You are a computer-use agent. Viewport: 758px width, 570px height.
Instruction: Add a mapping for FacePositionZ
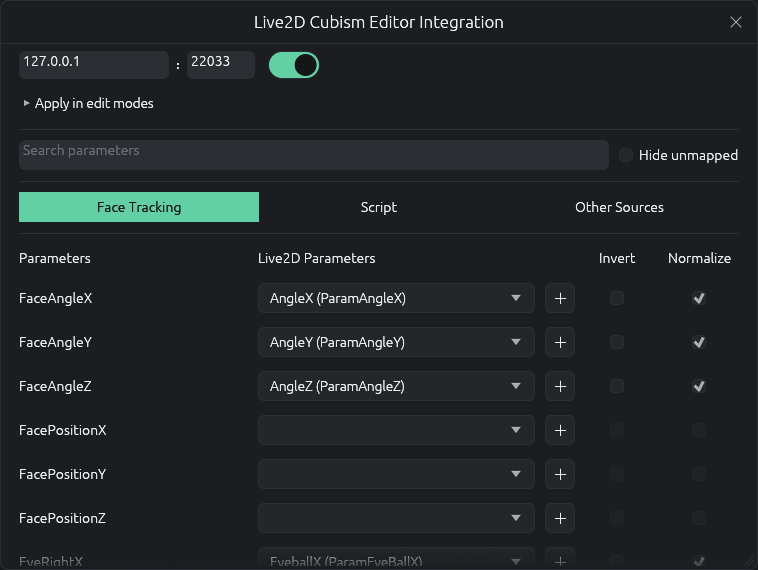tap(560, 518)
